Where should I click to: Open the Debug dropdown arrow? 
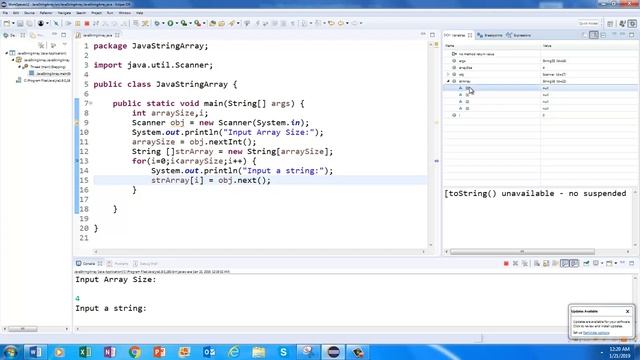(163, 23)
